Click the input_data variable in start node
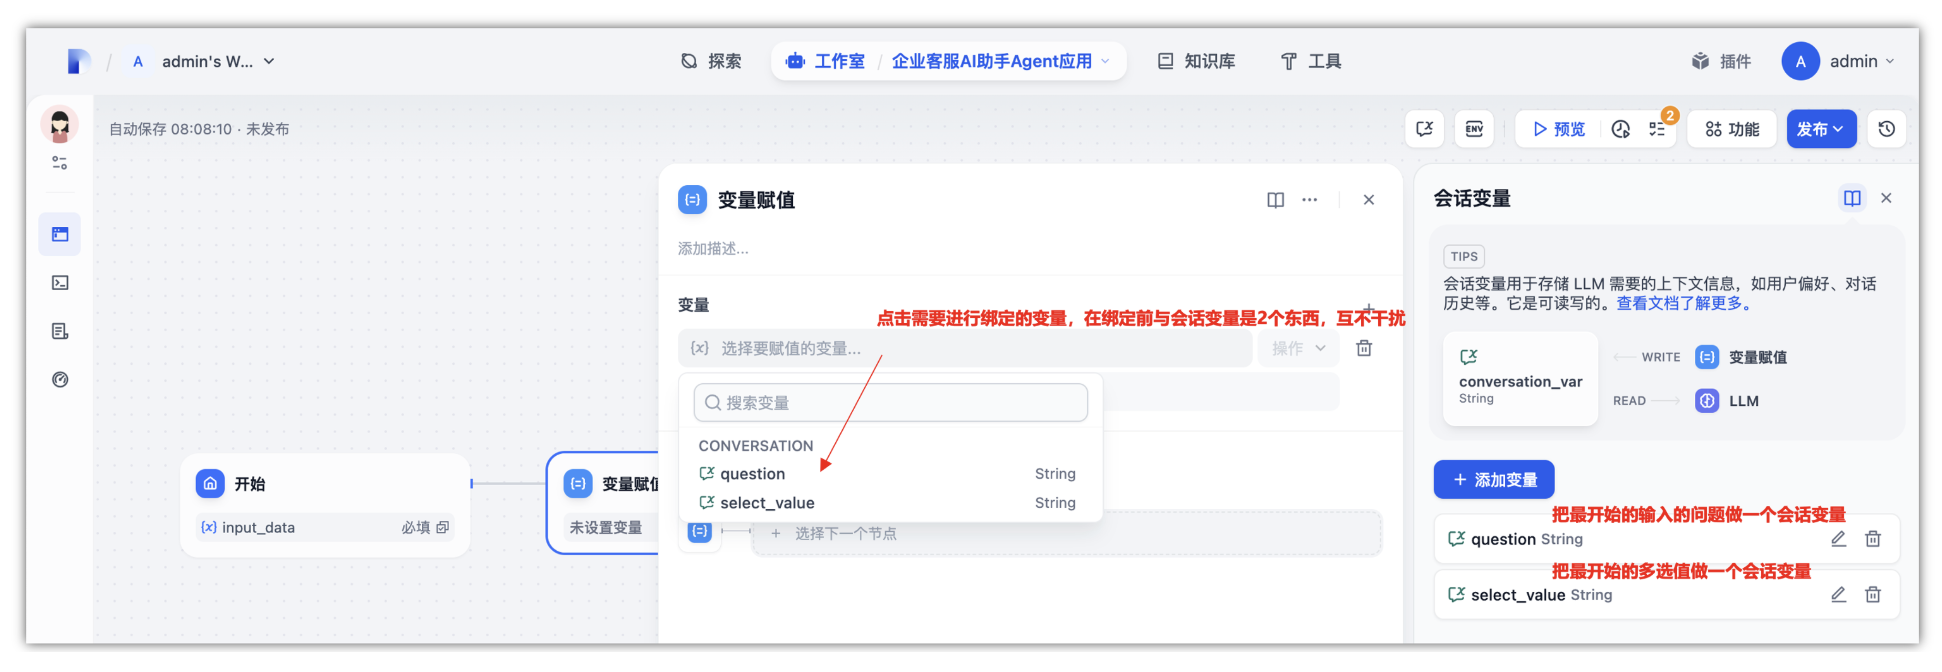 tap(325, 527)
